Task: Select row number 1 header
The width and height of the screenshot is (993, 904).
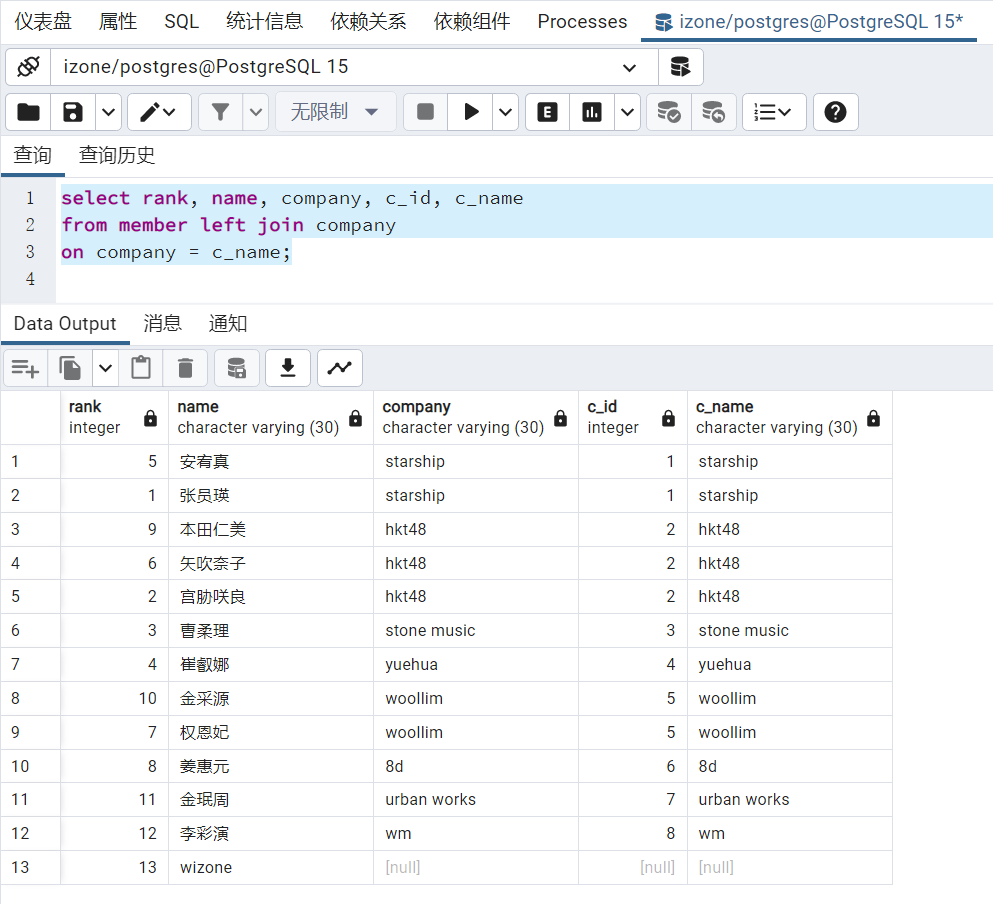Action: 30,461
